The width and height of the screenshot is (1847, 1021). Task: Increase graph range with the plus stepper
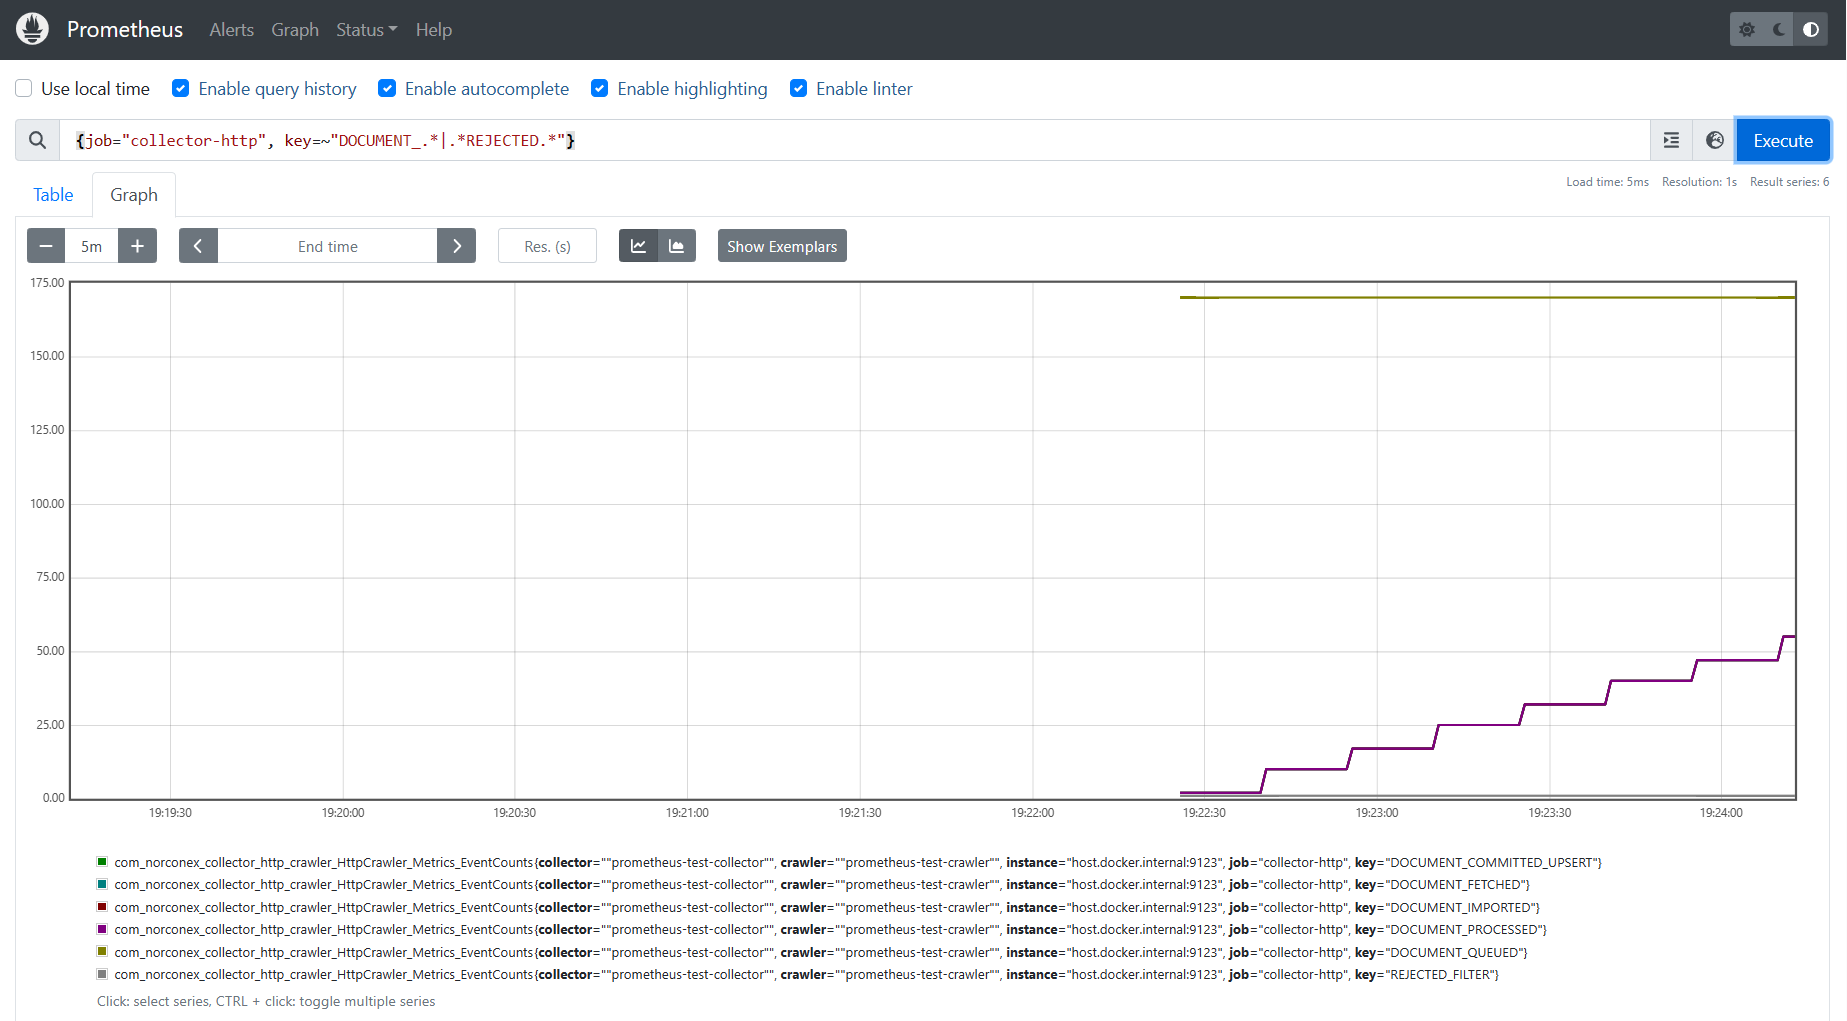point(137,245)
